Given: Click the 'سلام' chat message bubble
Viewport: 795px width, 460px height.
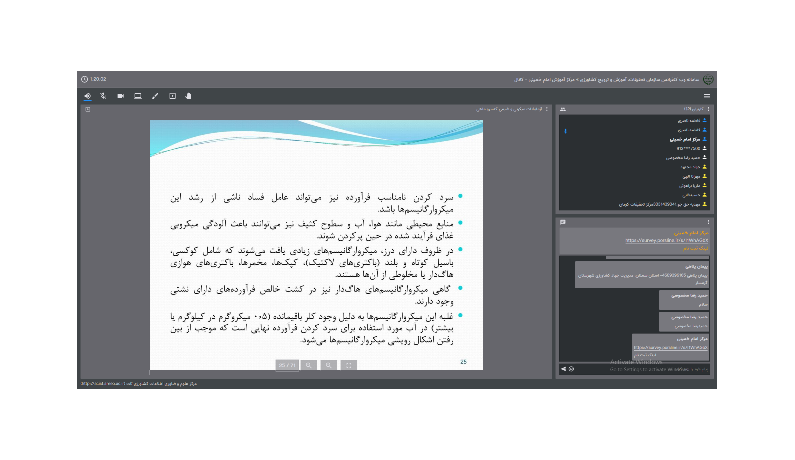Looking at the screenshot, I should click(x=684, y=300).
